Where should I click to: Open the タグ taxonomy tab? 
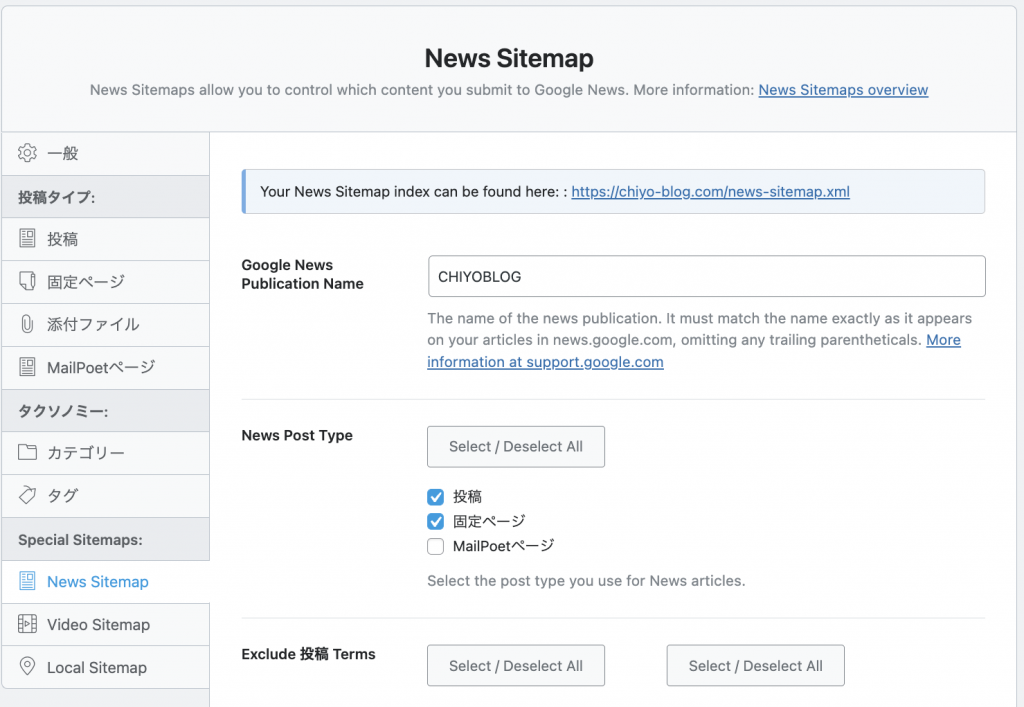106,495
